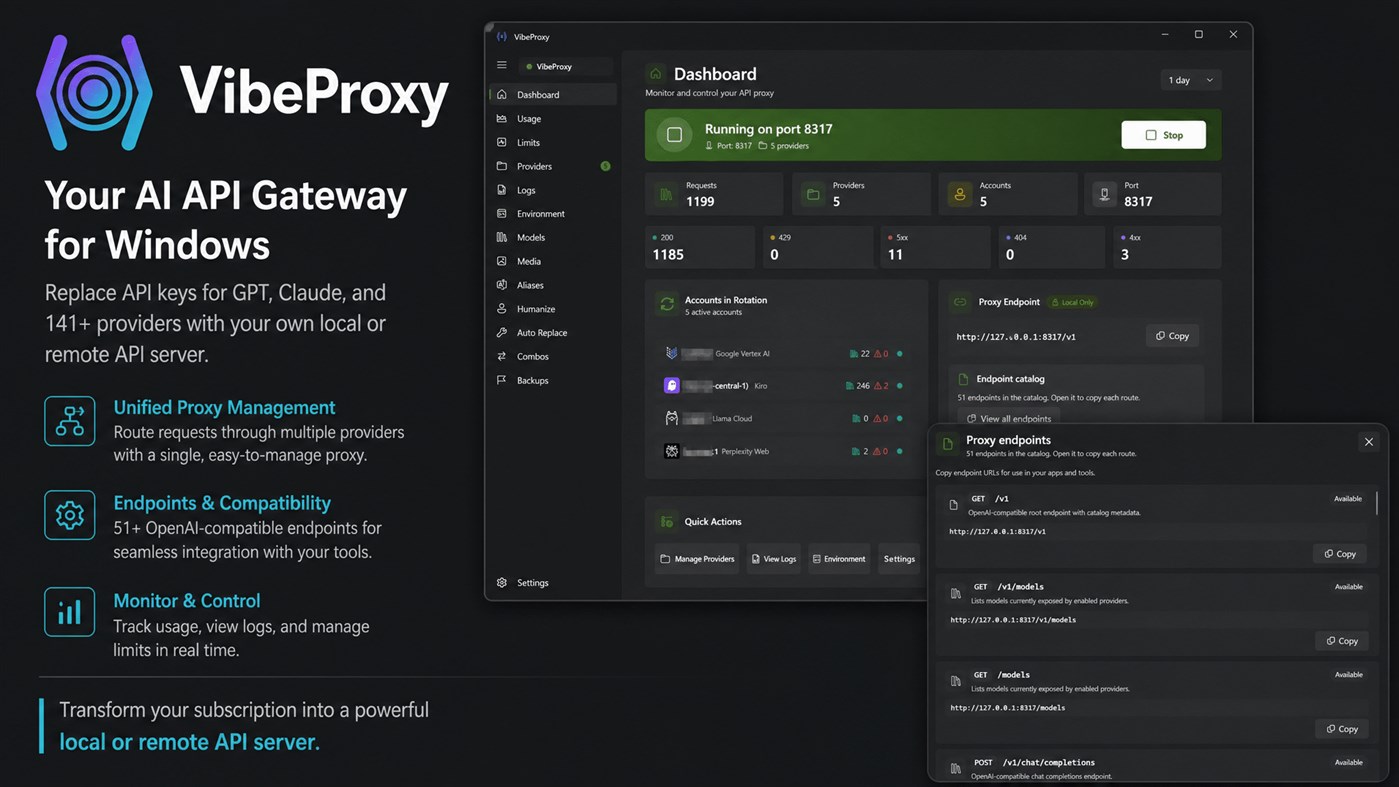
Task: Click the square status icon on green banner
Action: click(x=675, y=135)
